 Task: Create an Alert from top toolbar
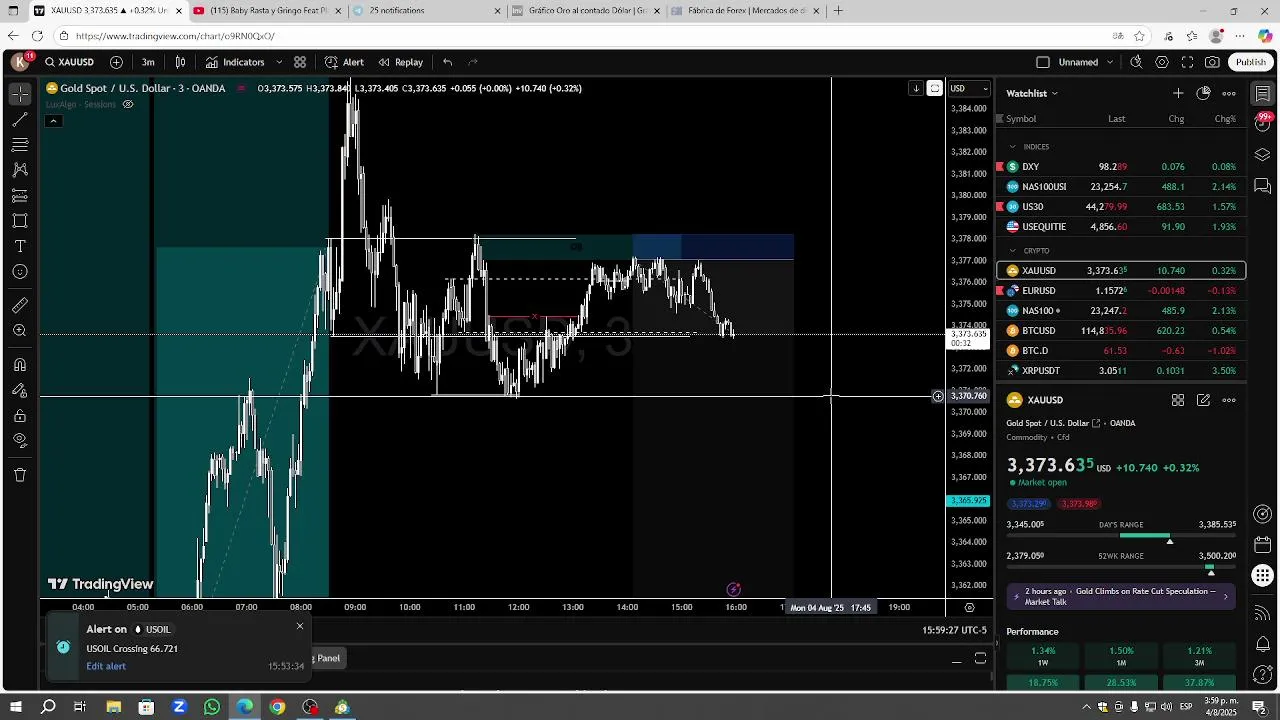coord(345,62)
